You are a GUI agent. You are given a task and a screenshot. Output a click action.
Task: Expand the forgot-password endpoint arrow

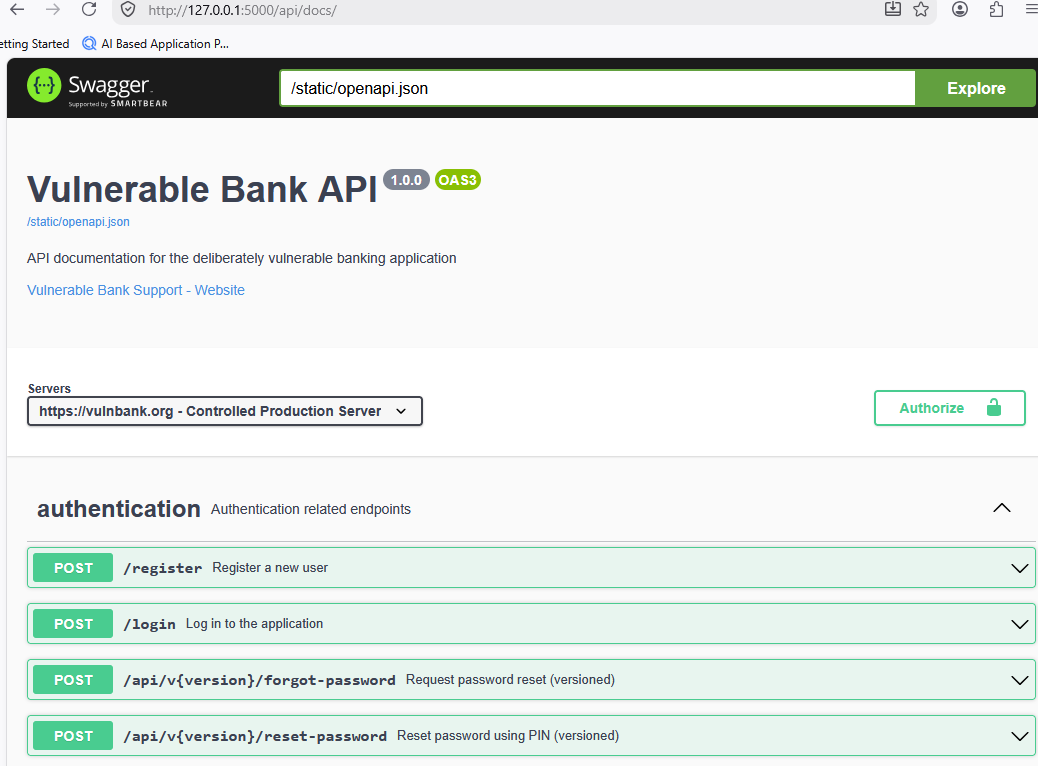(x=1019, y=680)
